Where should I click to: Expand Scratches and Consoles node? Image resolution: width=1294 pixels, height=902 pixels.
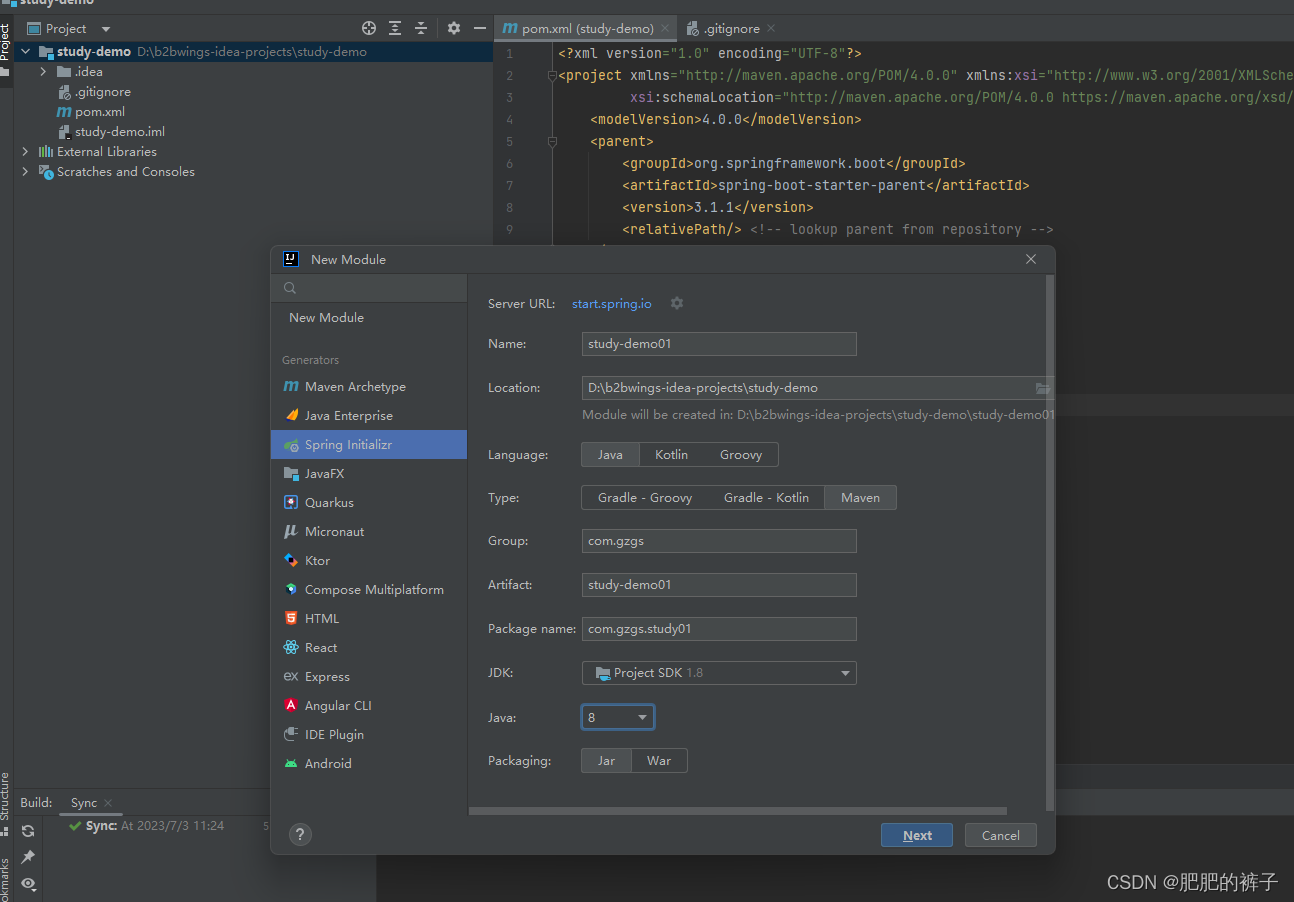click(x=25, y=172)
